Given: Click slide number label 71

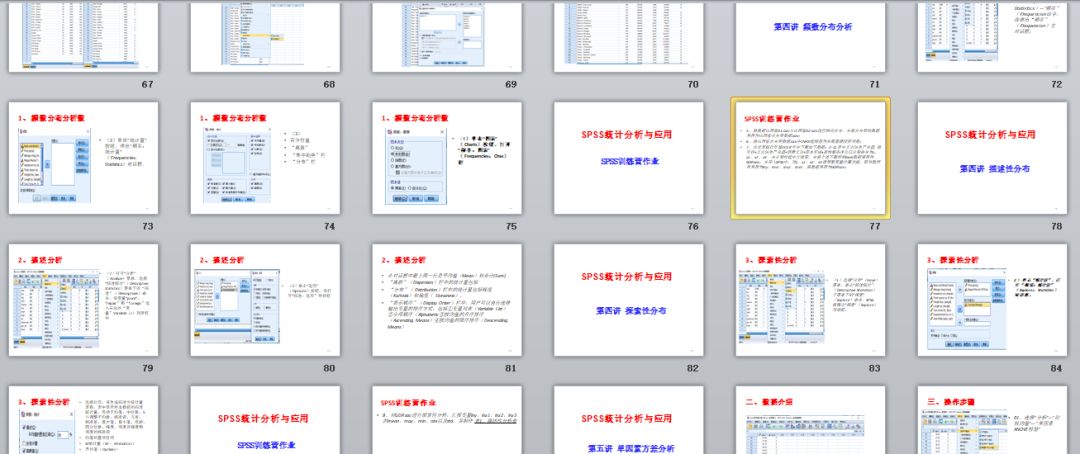Looking at the screenshot, I should point(874,85).
